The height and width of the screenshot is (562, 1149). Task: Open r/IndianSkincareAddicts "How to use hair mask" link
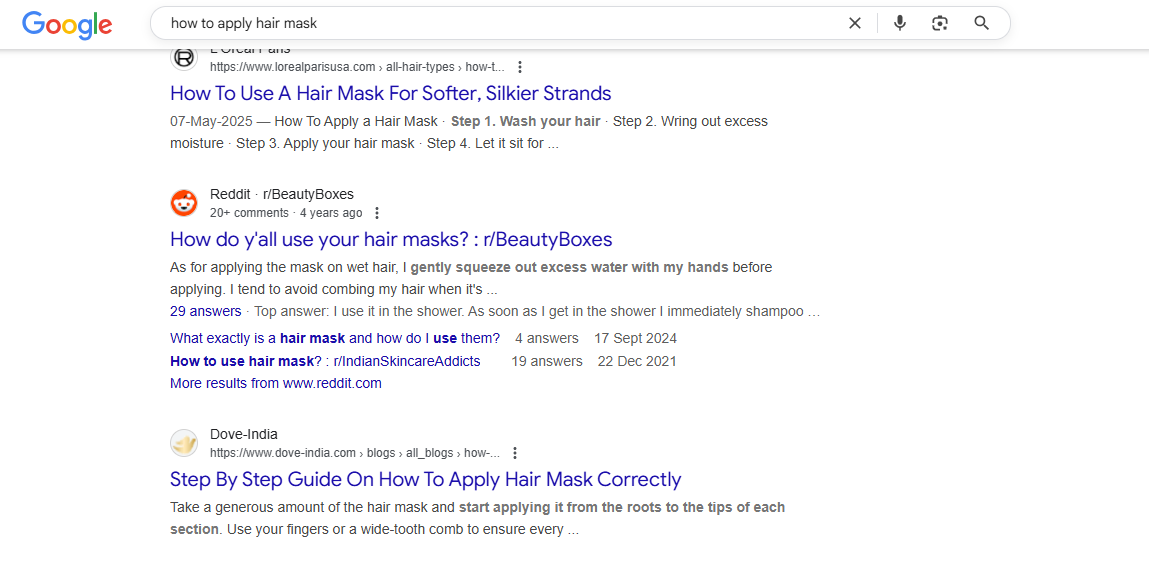pyautogui.click(x=325, y=361)
